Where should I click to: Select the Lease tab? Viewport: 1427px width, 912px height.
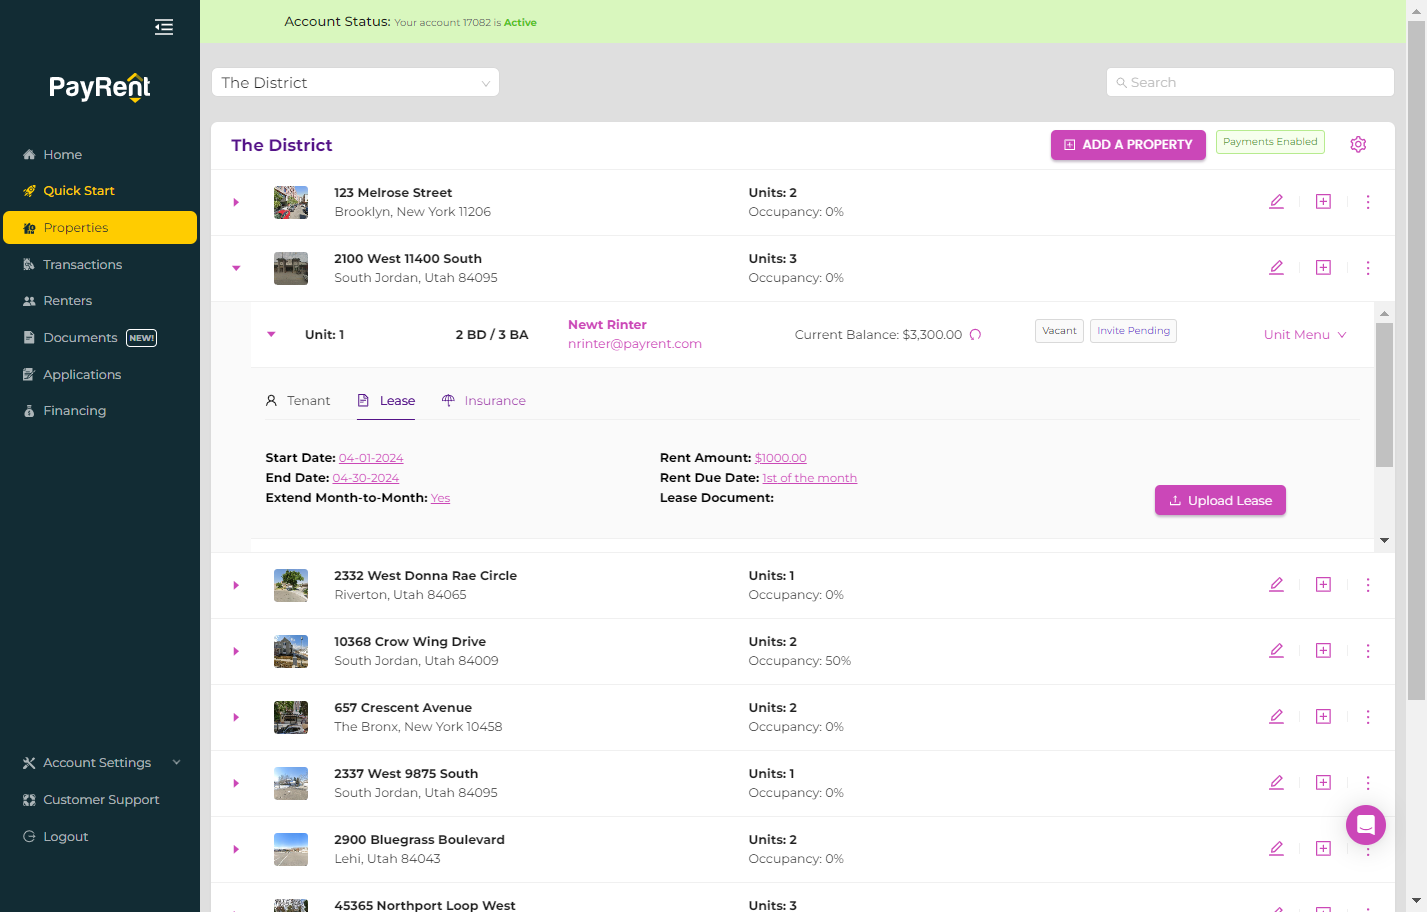coord(386,401)
